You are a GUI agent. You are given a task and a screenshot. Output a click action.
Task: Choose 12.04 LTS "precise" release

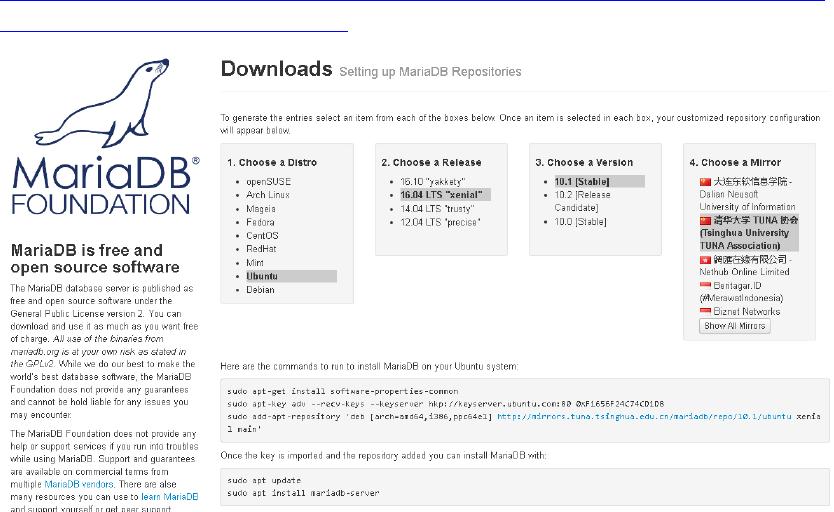pos(440,222)
